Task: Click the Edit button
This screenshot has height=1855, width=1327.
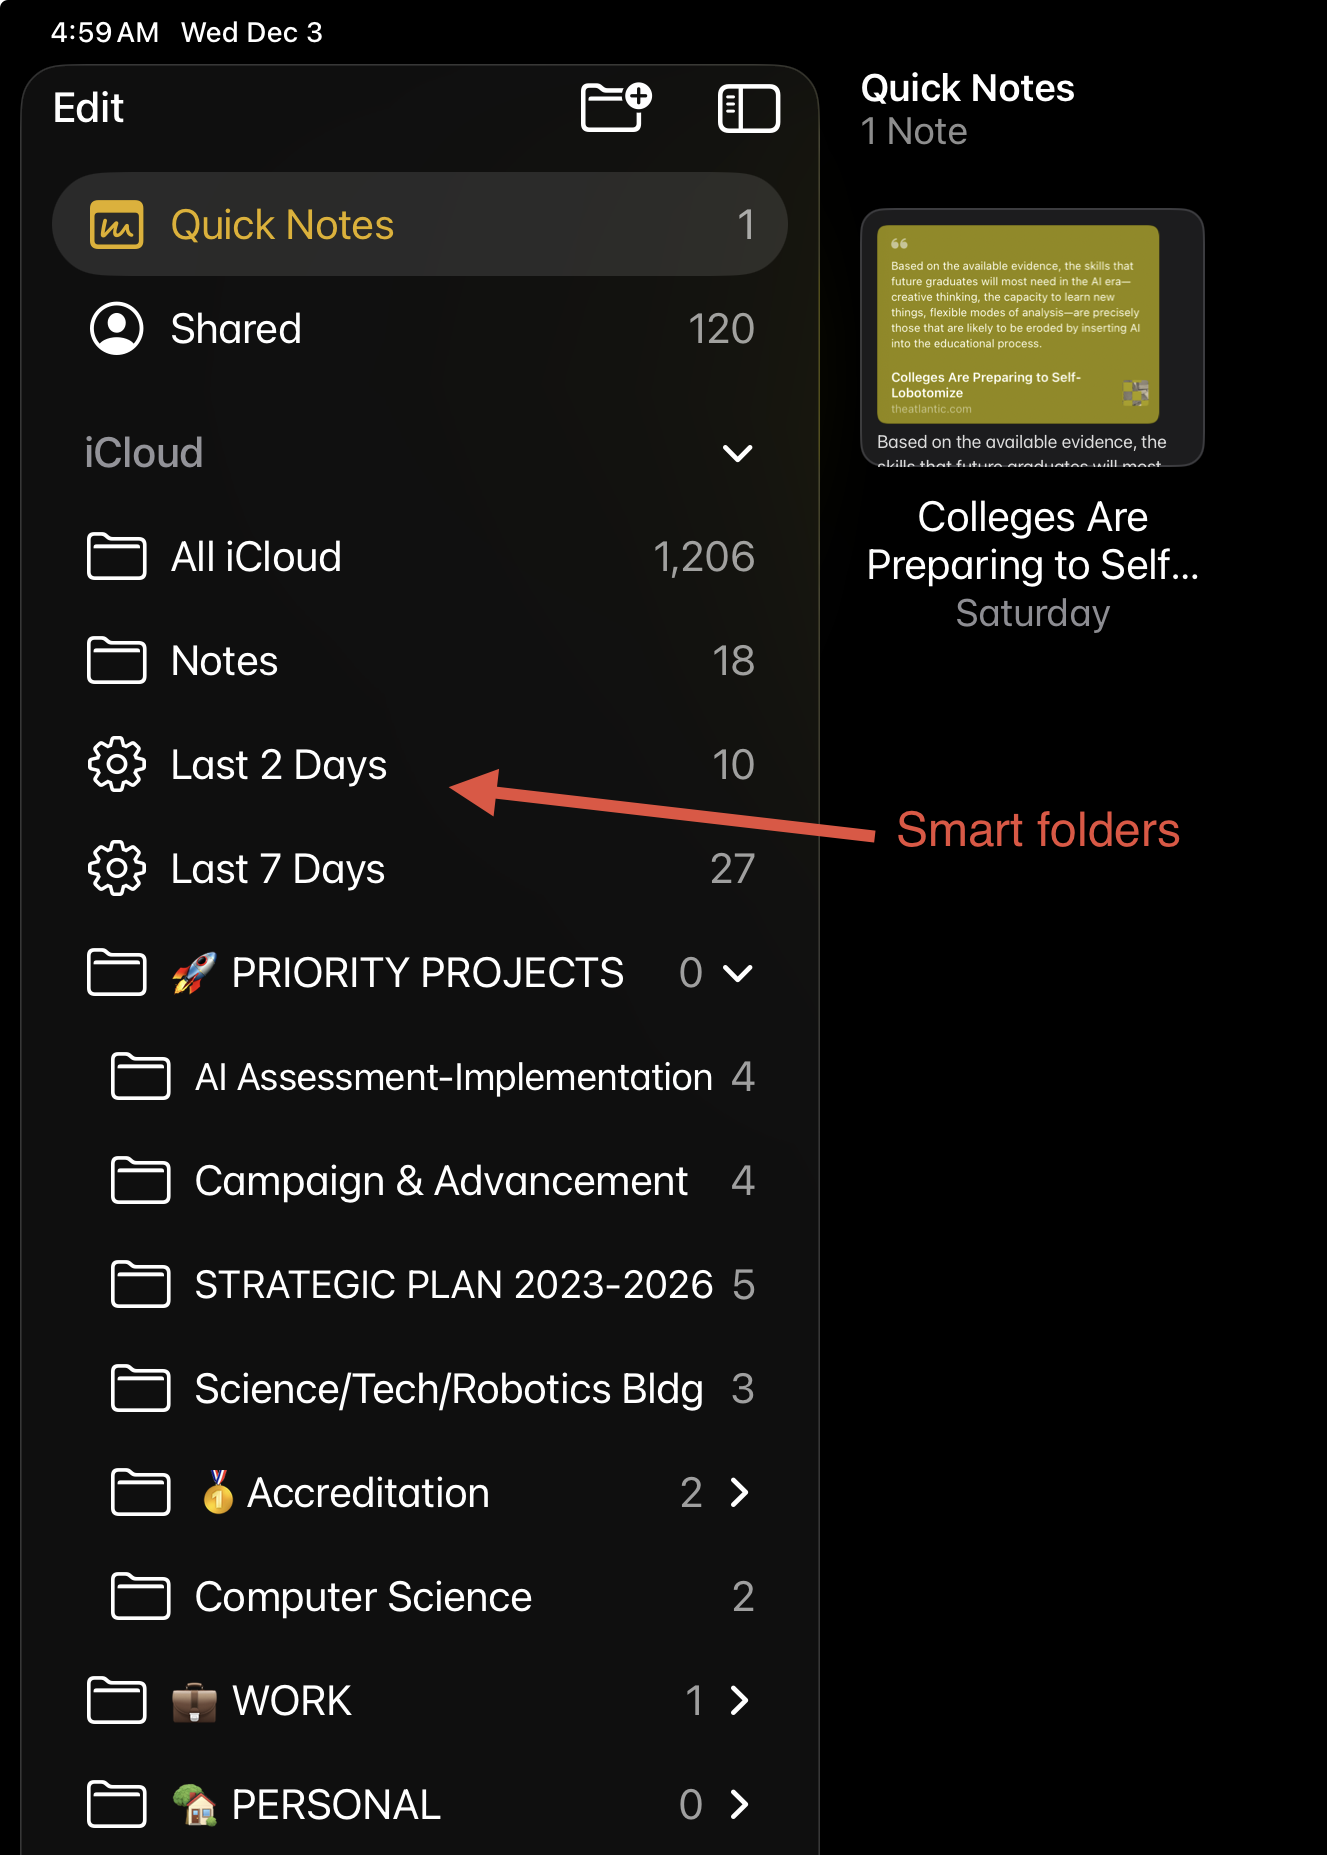Action: (x=88, y=108)
